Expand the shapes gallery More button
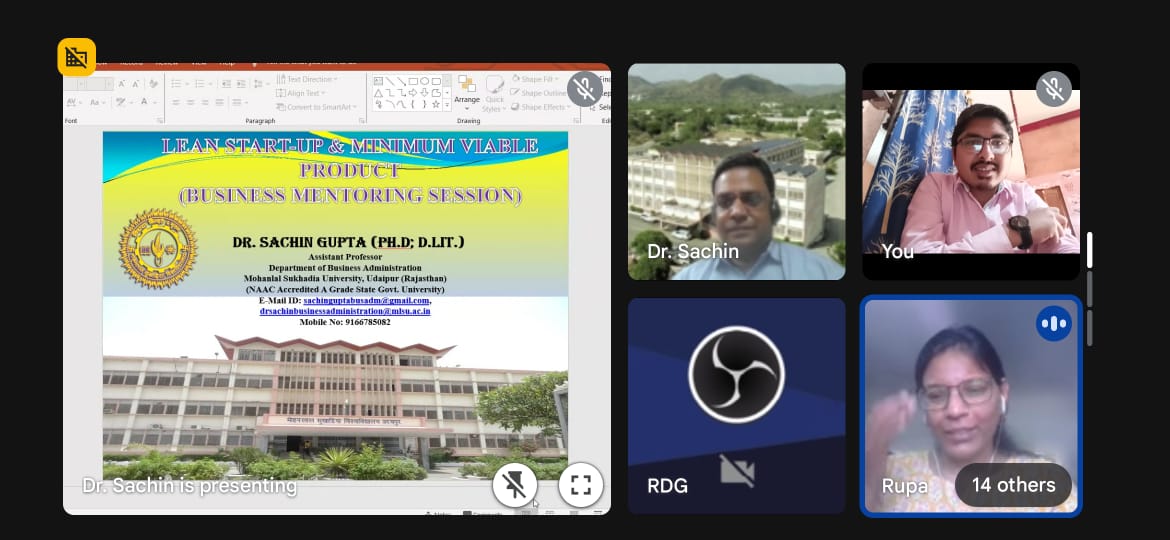This screenshot has height=540, width=1170. (447, 105)
